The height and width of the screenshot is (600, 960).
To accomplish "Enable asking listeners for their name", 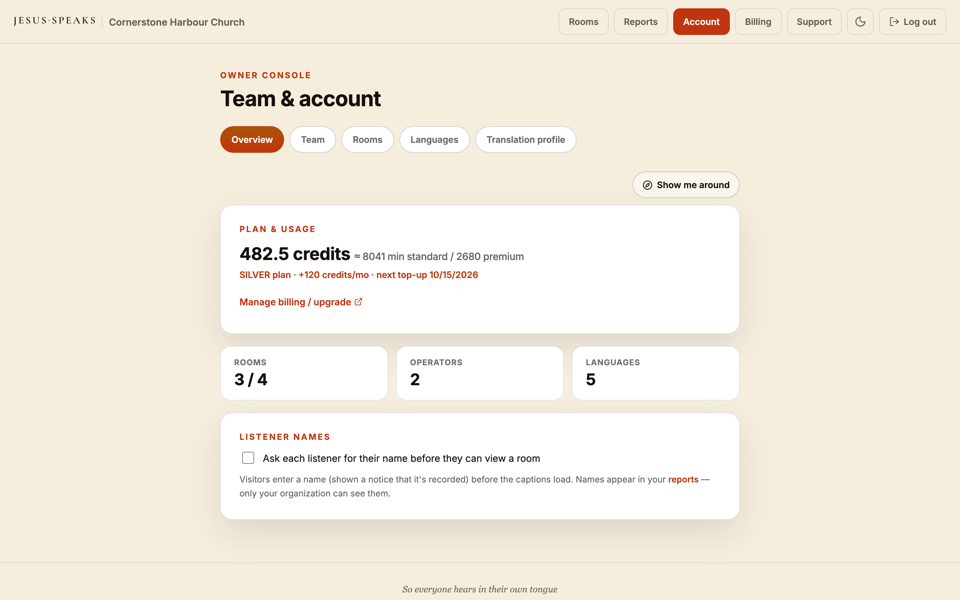I will [x=248, y=458].
